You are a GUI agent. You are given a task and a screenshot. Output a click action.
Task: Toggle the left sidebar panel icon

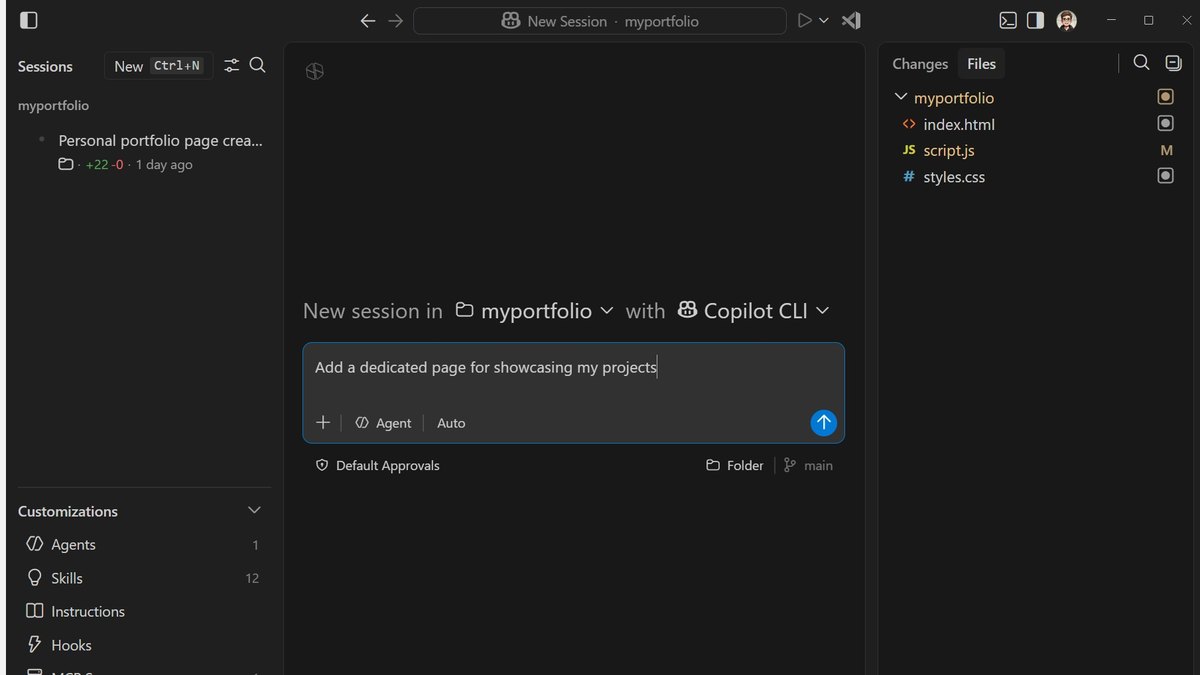(x=29, y=20)
